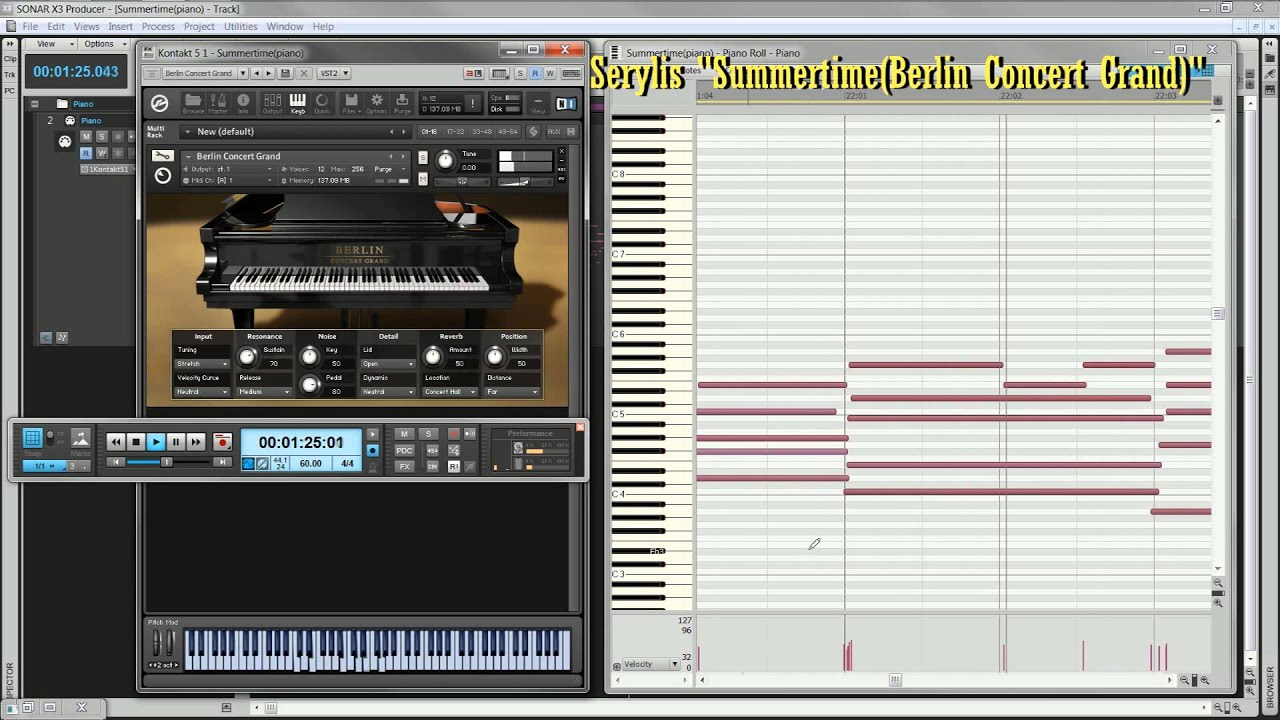Image resolution: width=1280 pixels, height=720 pixels.
Task: Select Kontakt channel page 17-32
Action: [455, 131]
